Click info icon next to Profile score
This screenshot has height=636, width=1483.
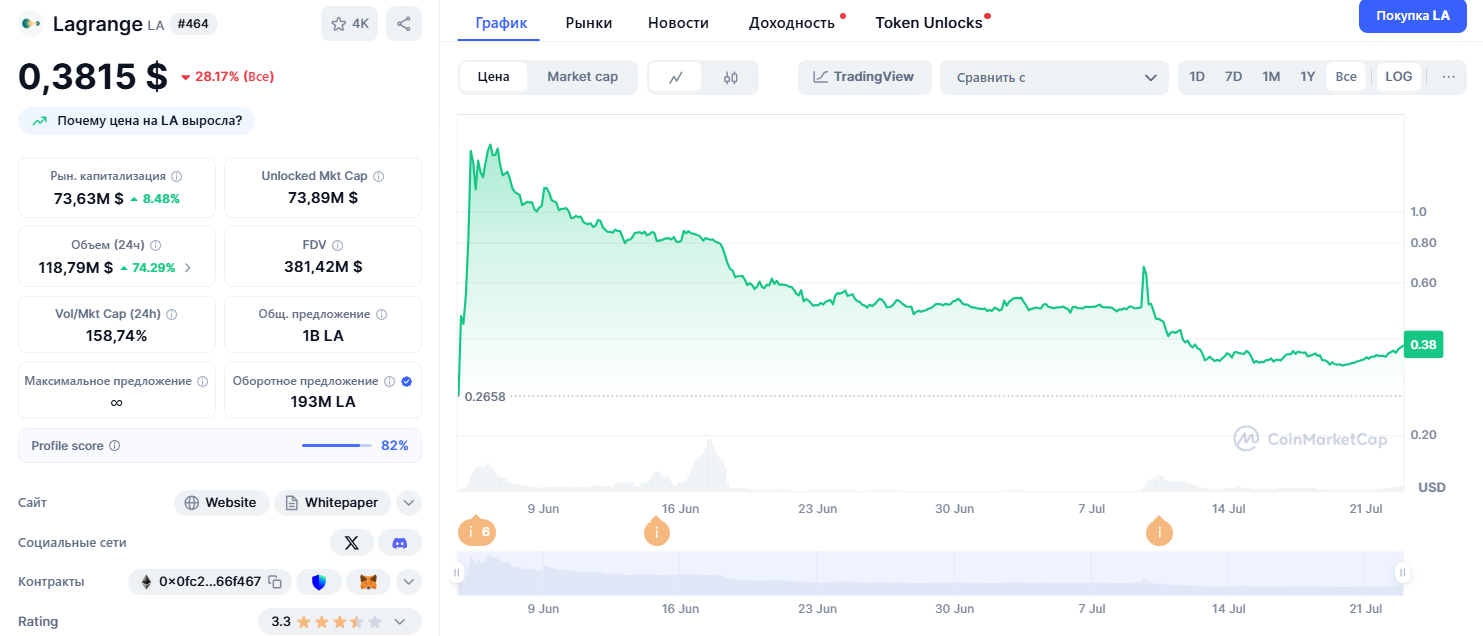coord(114,446)
